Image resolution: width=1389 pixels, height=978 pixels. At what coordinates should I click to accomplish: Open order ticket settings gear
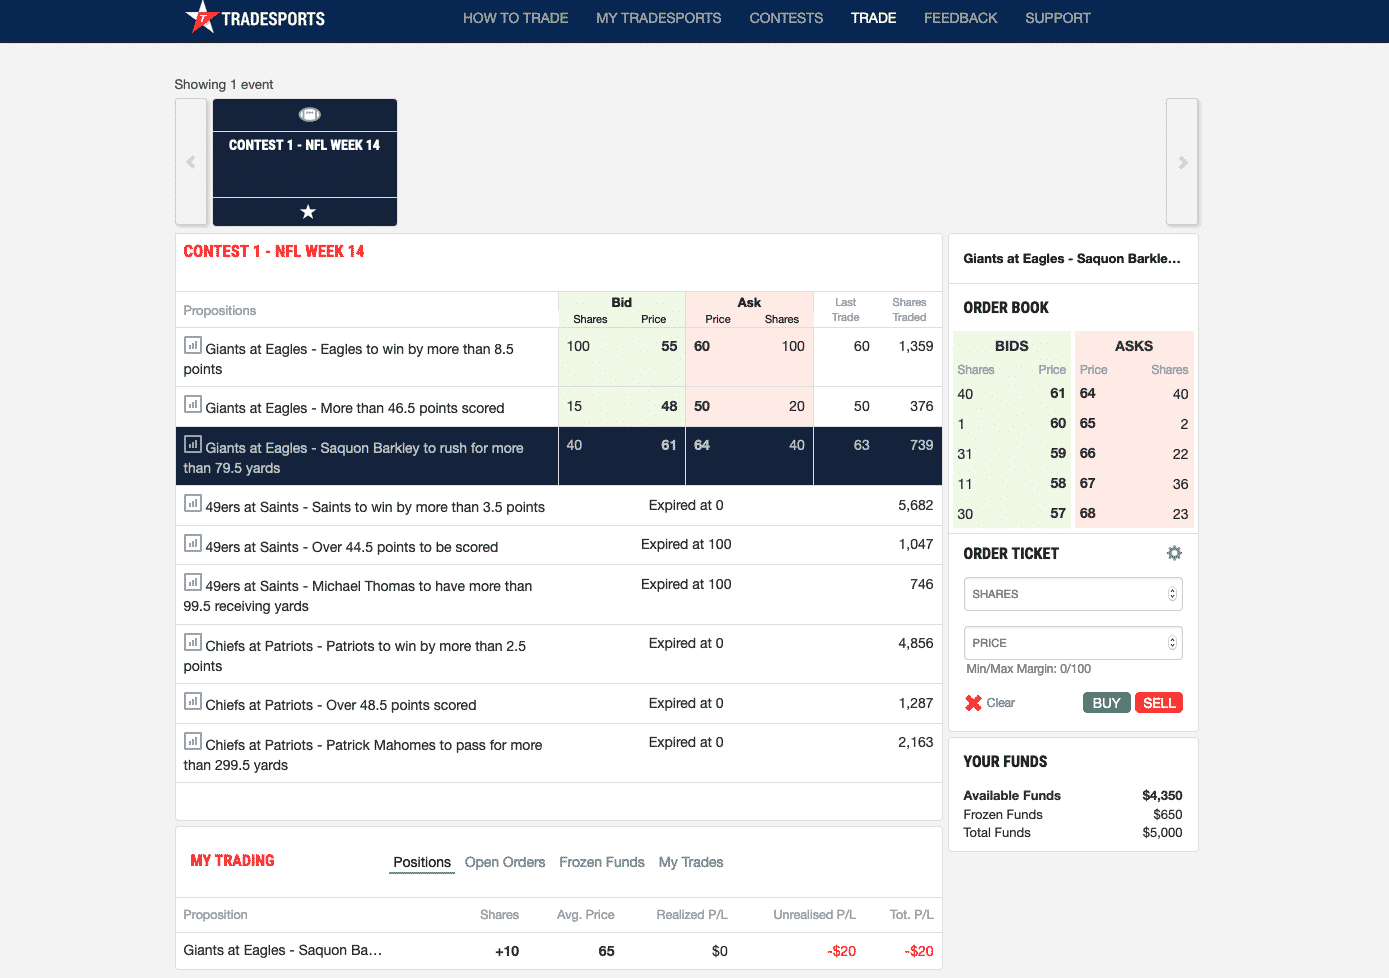click(1174, 553)
